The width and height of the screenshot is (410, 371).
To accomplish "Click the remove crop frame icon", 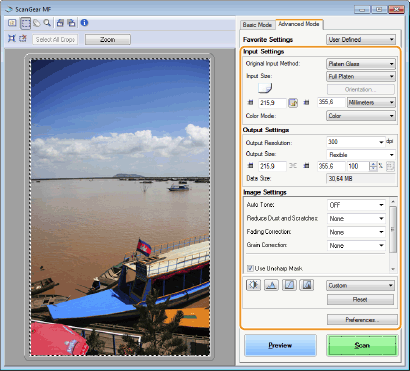I will point(23,39).
